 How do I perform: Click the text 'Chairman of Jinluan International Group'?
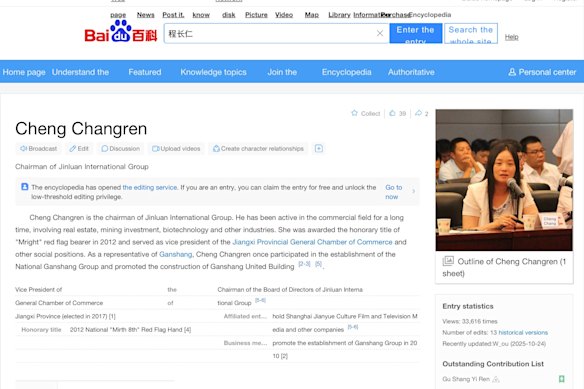[x=82, y=167]
